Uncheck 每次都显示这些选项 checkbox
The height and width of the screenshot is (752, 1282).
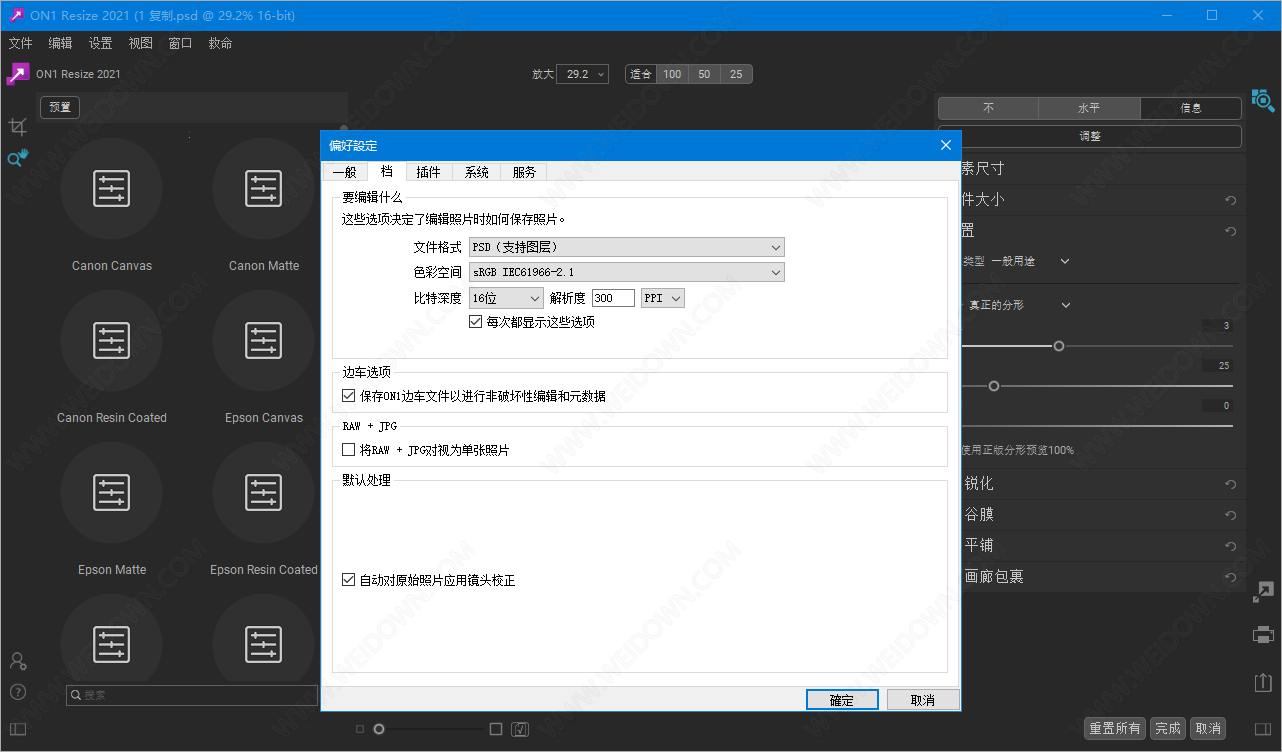tap(476, 322)
